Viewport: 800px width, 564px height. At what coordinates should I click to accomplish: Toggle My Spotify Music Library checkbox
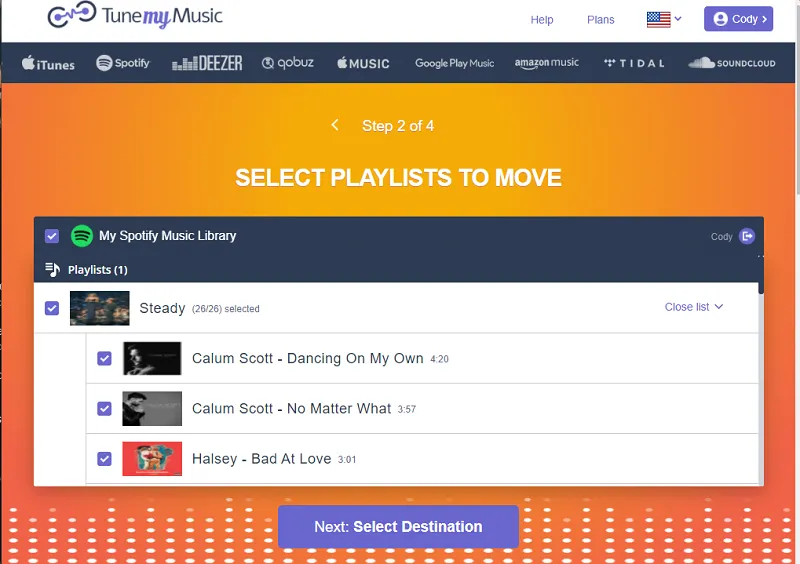click(52, 236)
